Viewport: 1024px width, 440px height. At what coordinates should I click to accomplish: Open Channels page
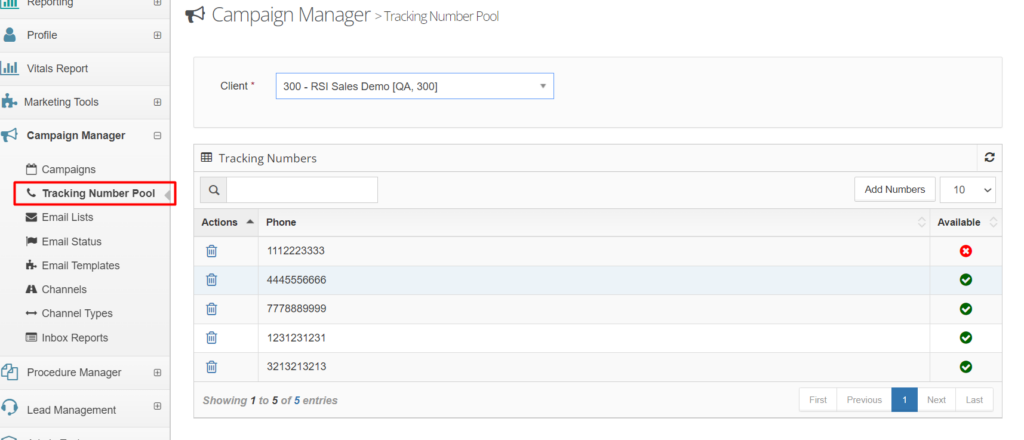[x=64, y=289]
